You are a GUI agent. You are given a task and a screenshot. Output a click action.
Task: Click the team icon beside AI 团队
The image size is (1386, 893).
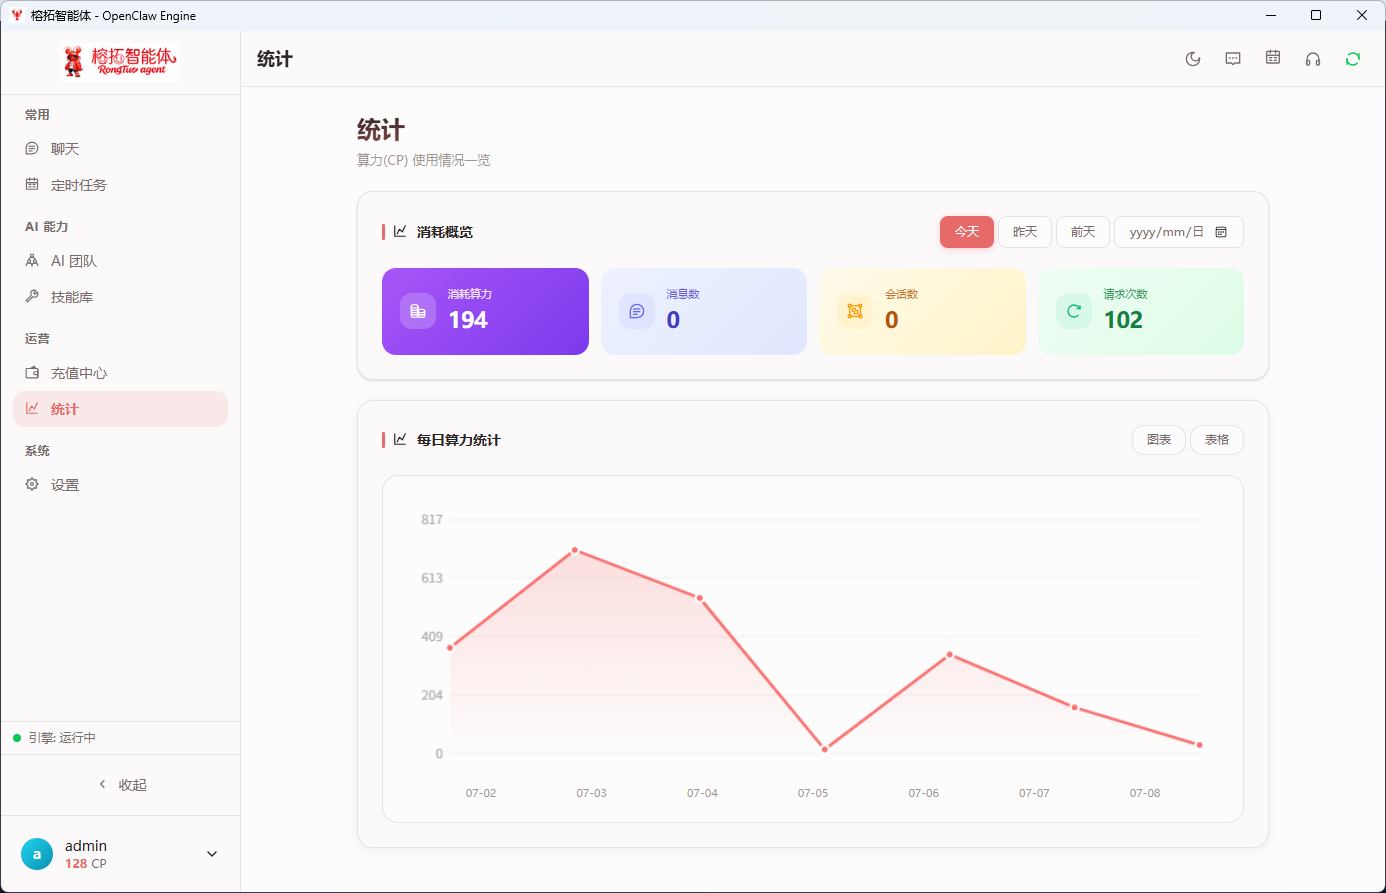[x=32, y=261]
